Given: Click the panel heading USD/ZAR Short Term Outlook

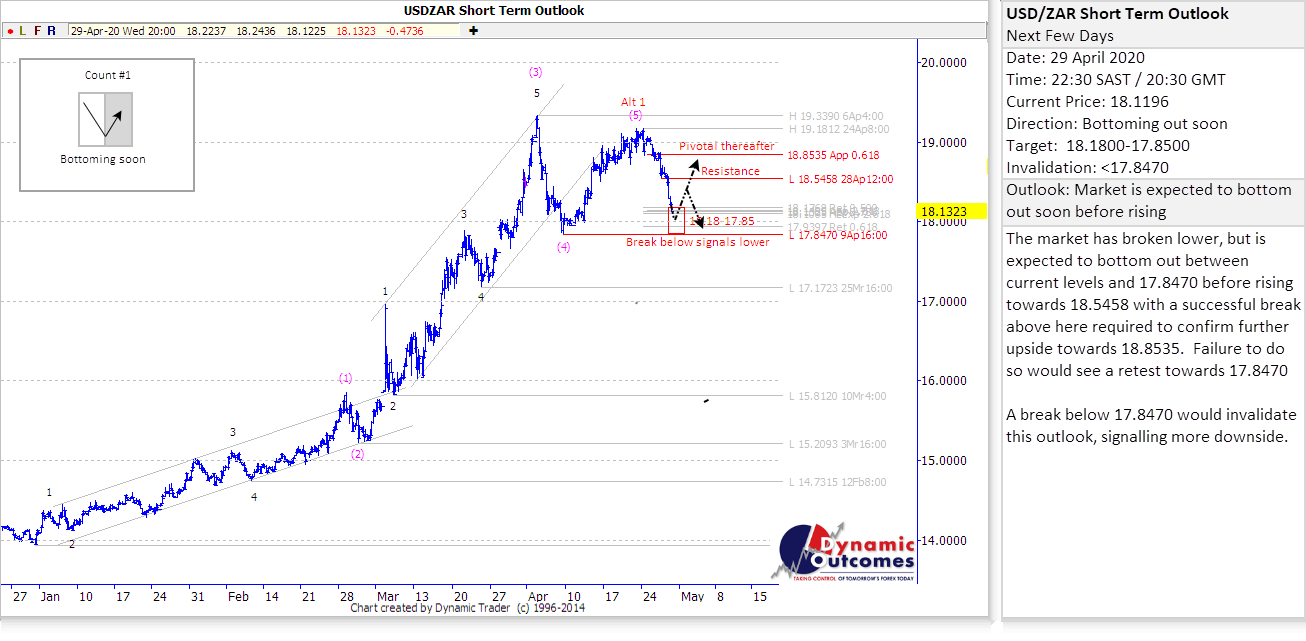Looking at the screenshot, I should (1117, 14).
